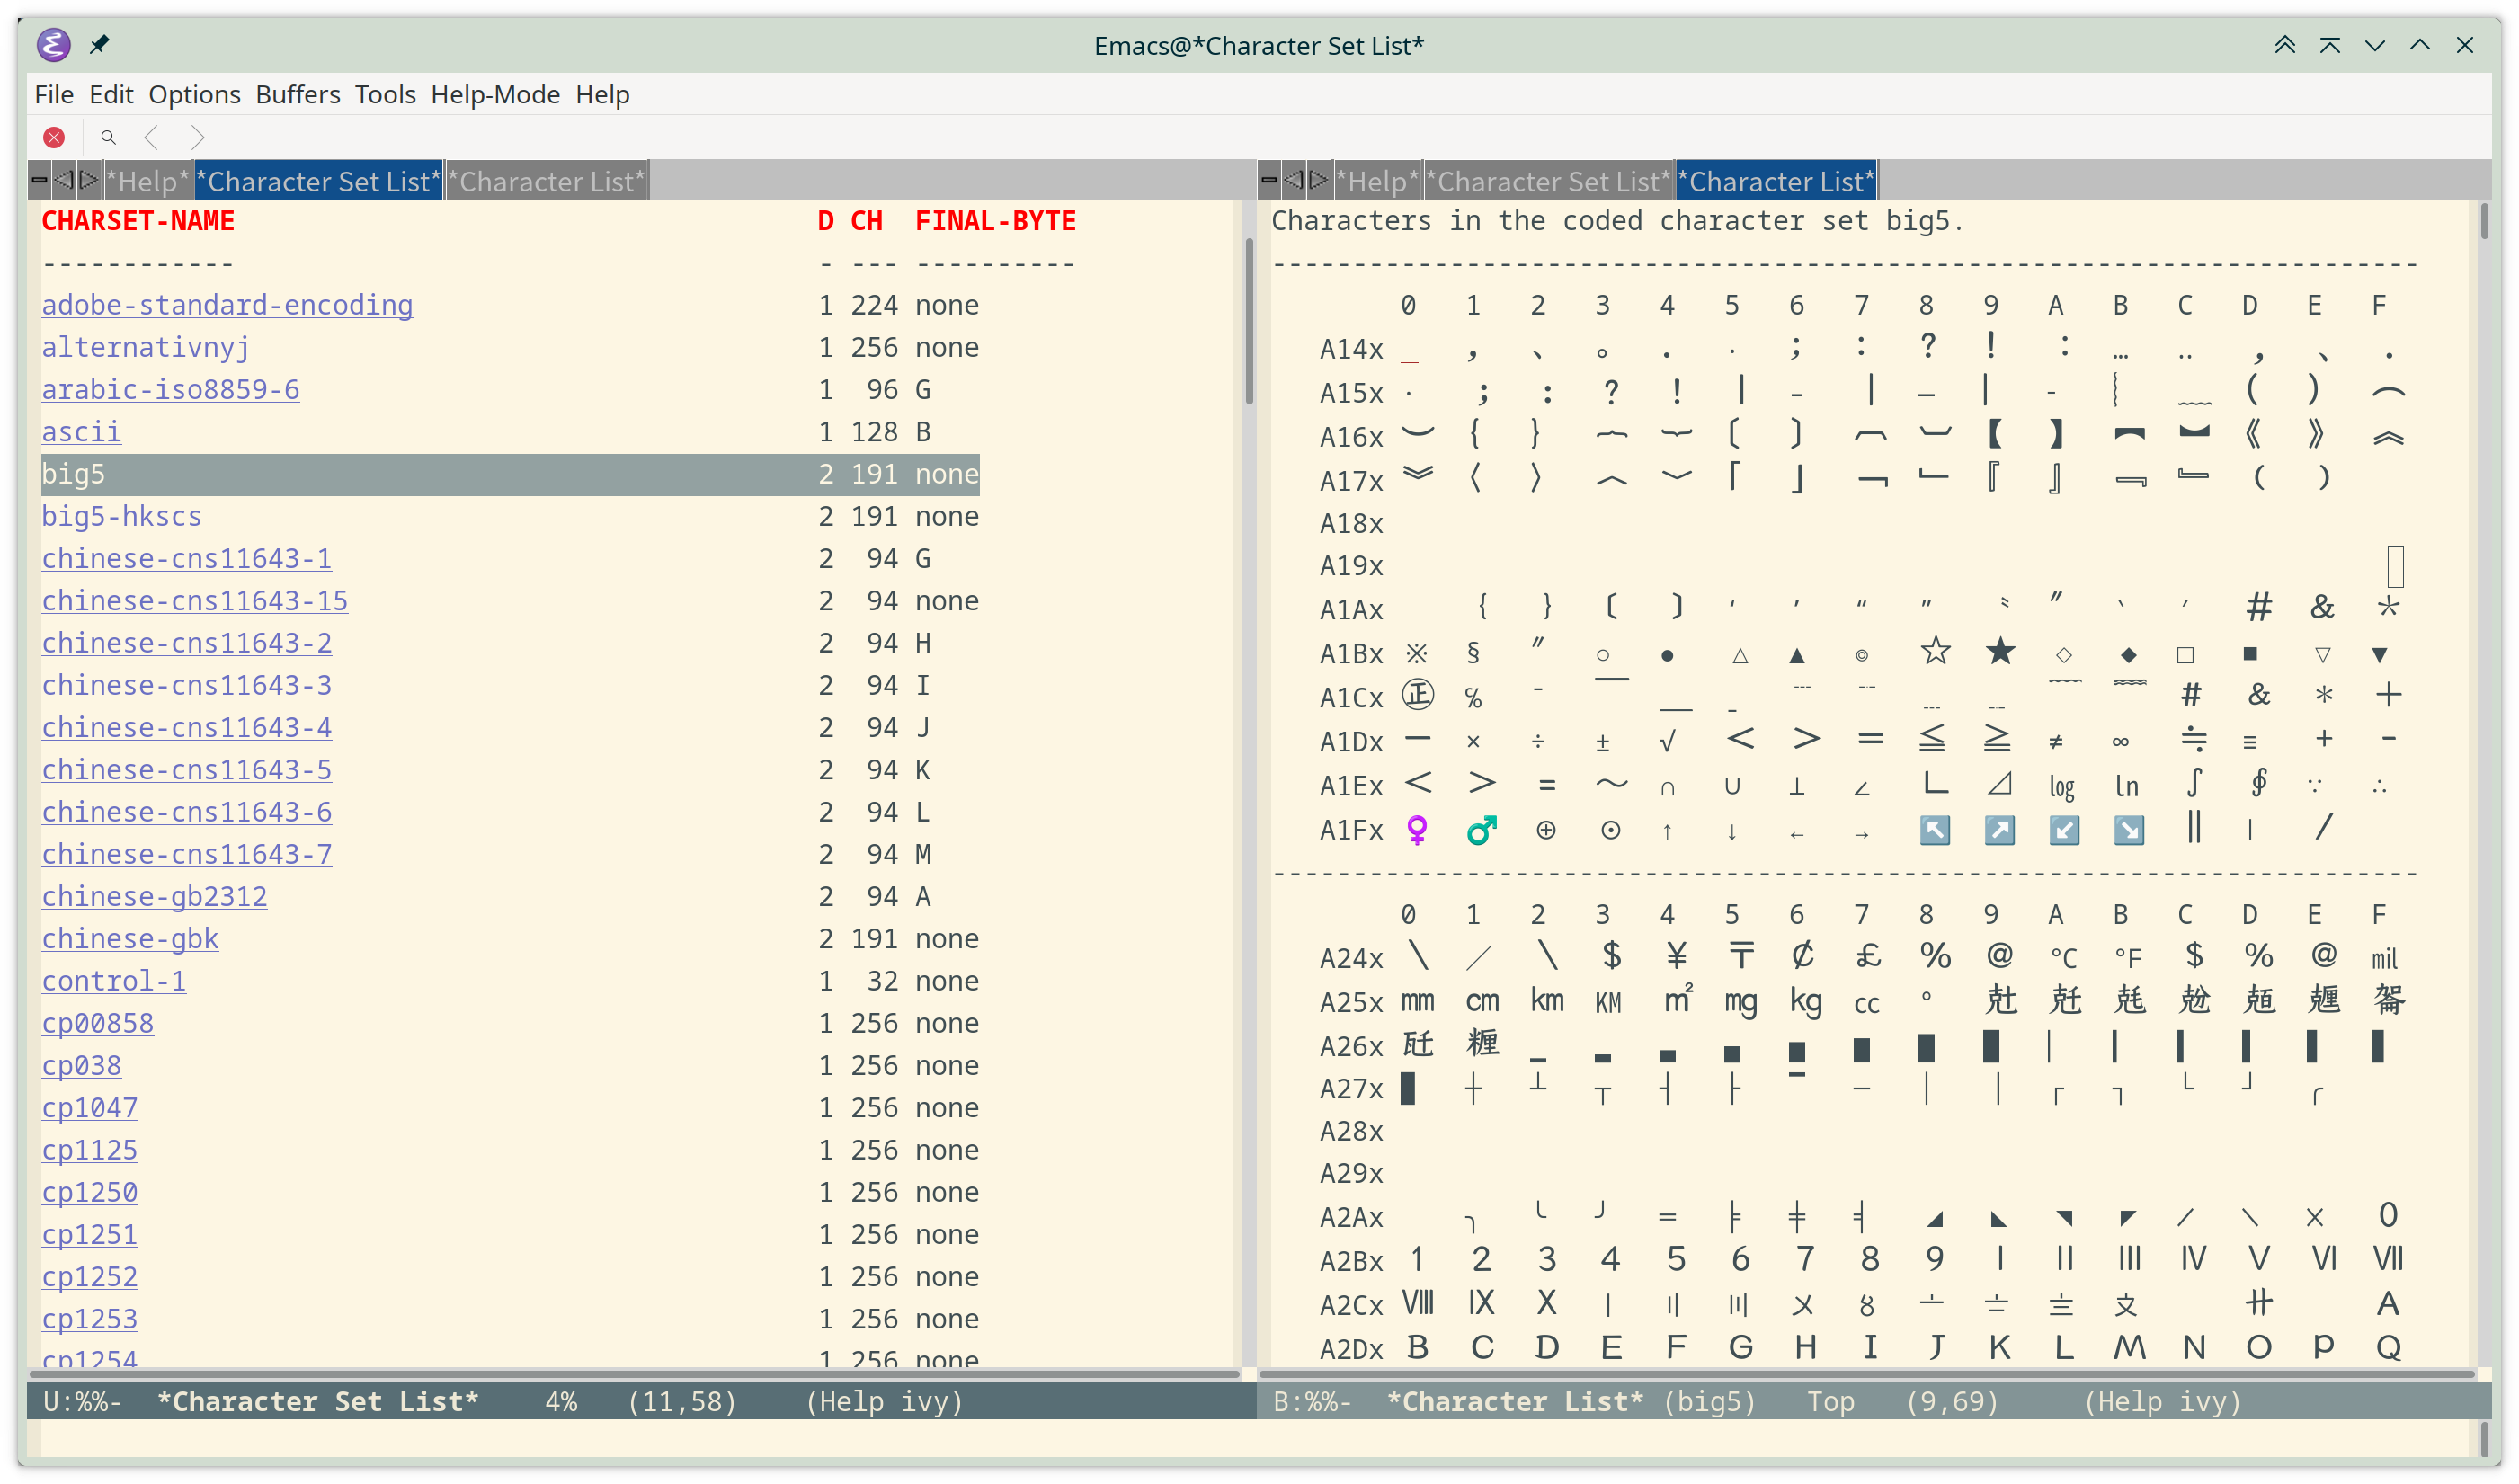Open the File menu
This screenshot has height=1484, width=2519.
(54, 94)
